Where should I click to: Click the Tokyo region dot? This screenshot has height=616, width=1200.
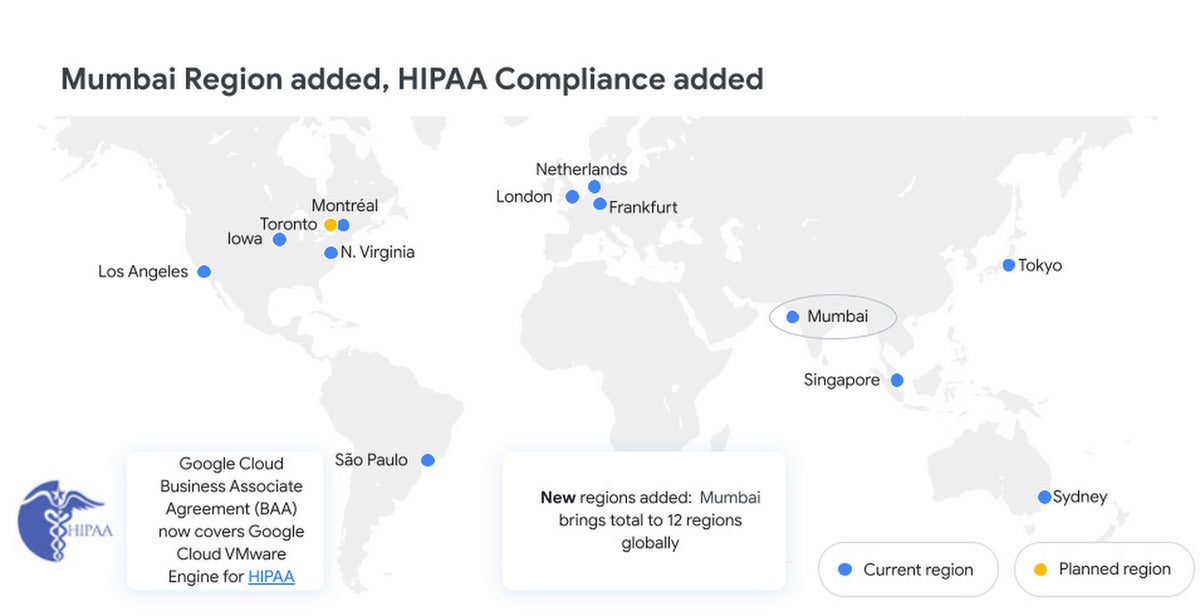pyautogui.click(x=1008, y=265)
